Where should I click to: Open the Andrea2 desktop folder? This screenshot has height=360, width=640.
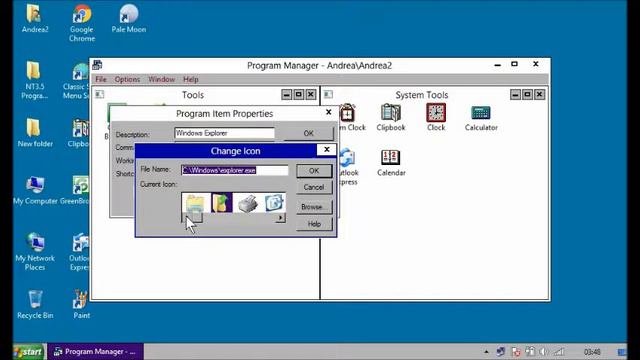[x=35, y=19]
